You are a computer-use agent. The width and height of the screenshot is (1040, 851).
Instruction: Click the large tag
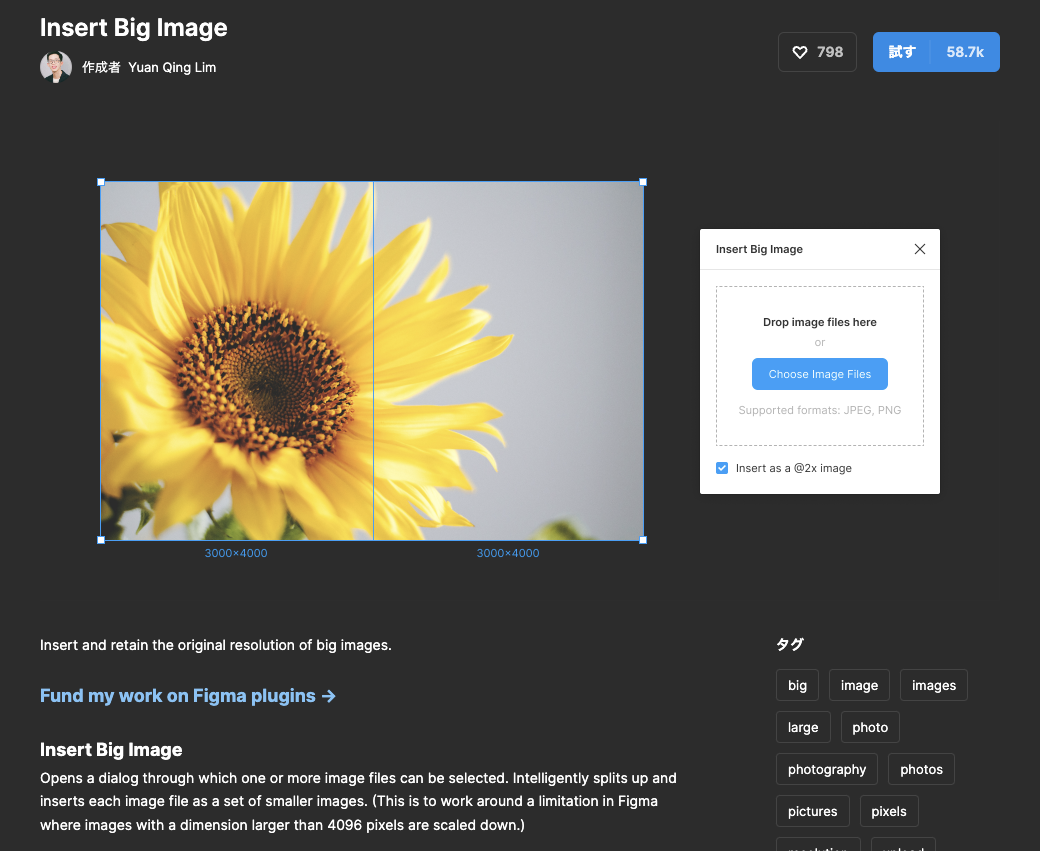tap(803, 727)
